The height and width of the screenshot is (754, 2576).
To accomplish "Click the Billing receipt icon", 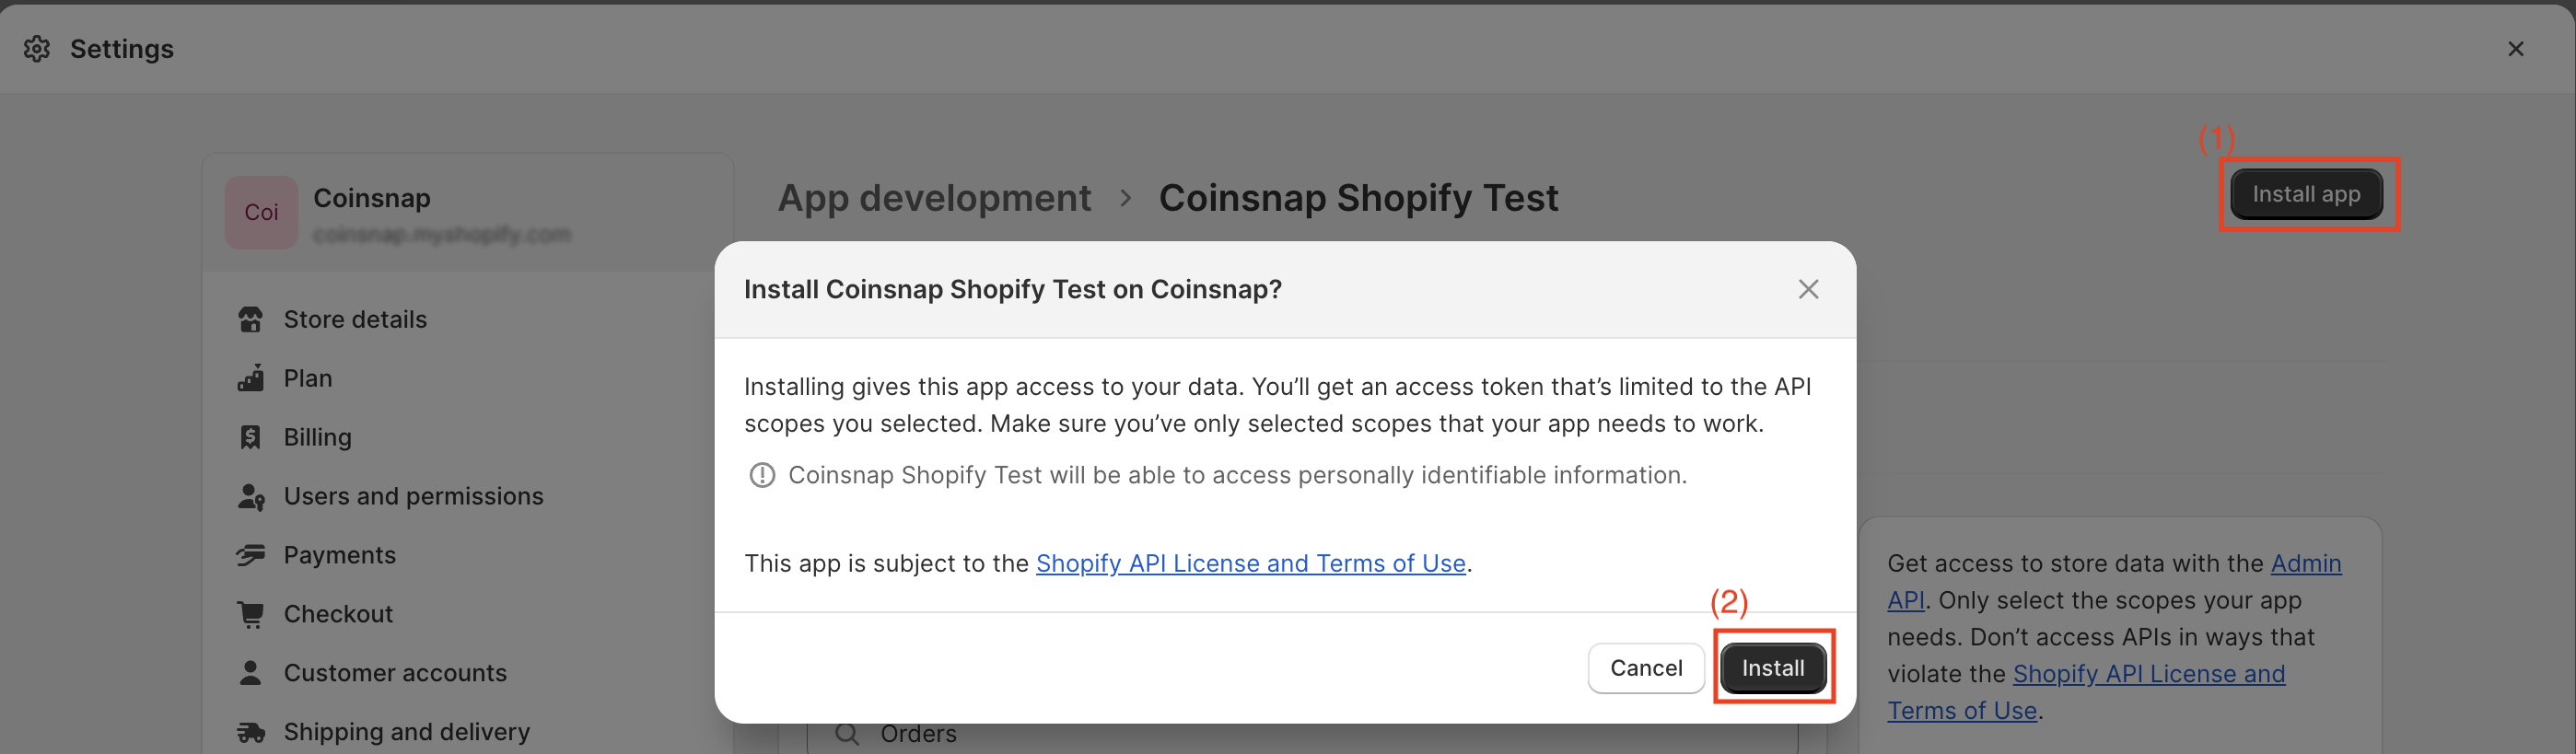I will (250, 438).
